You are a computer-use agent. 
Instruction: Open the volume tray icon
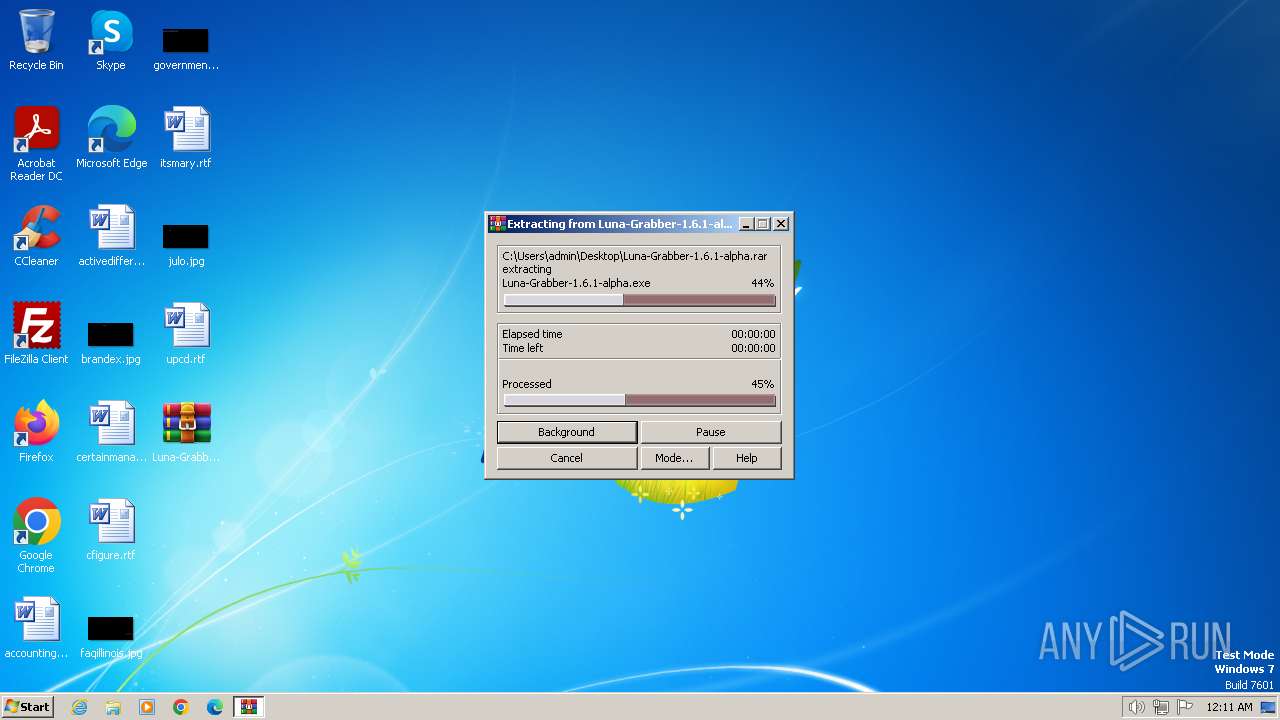click(1136, 707)
